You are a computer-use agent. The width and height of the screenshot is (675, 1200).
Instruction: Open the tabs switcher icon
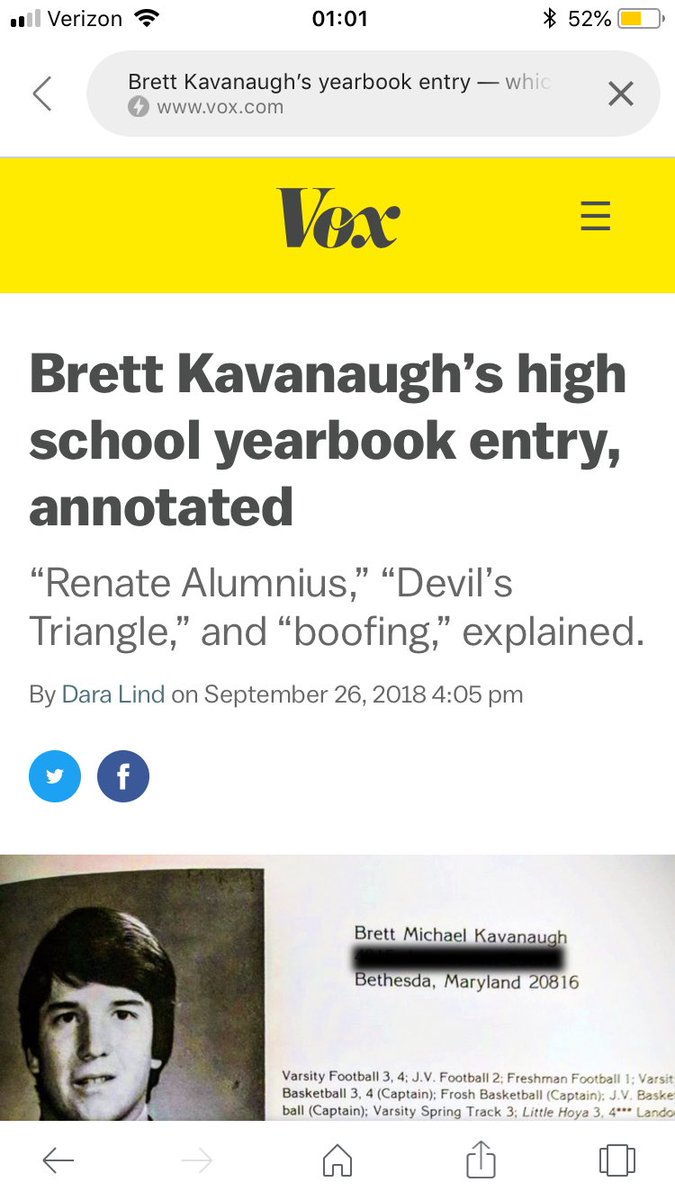tap(617, 1160)
